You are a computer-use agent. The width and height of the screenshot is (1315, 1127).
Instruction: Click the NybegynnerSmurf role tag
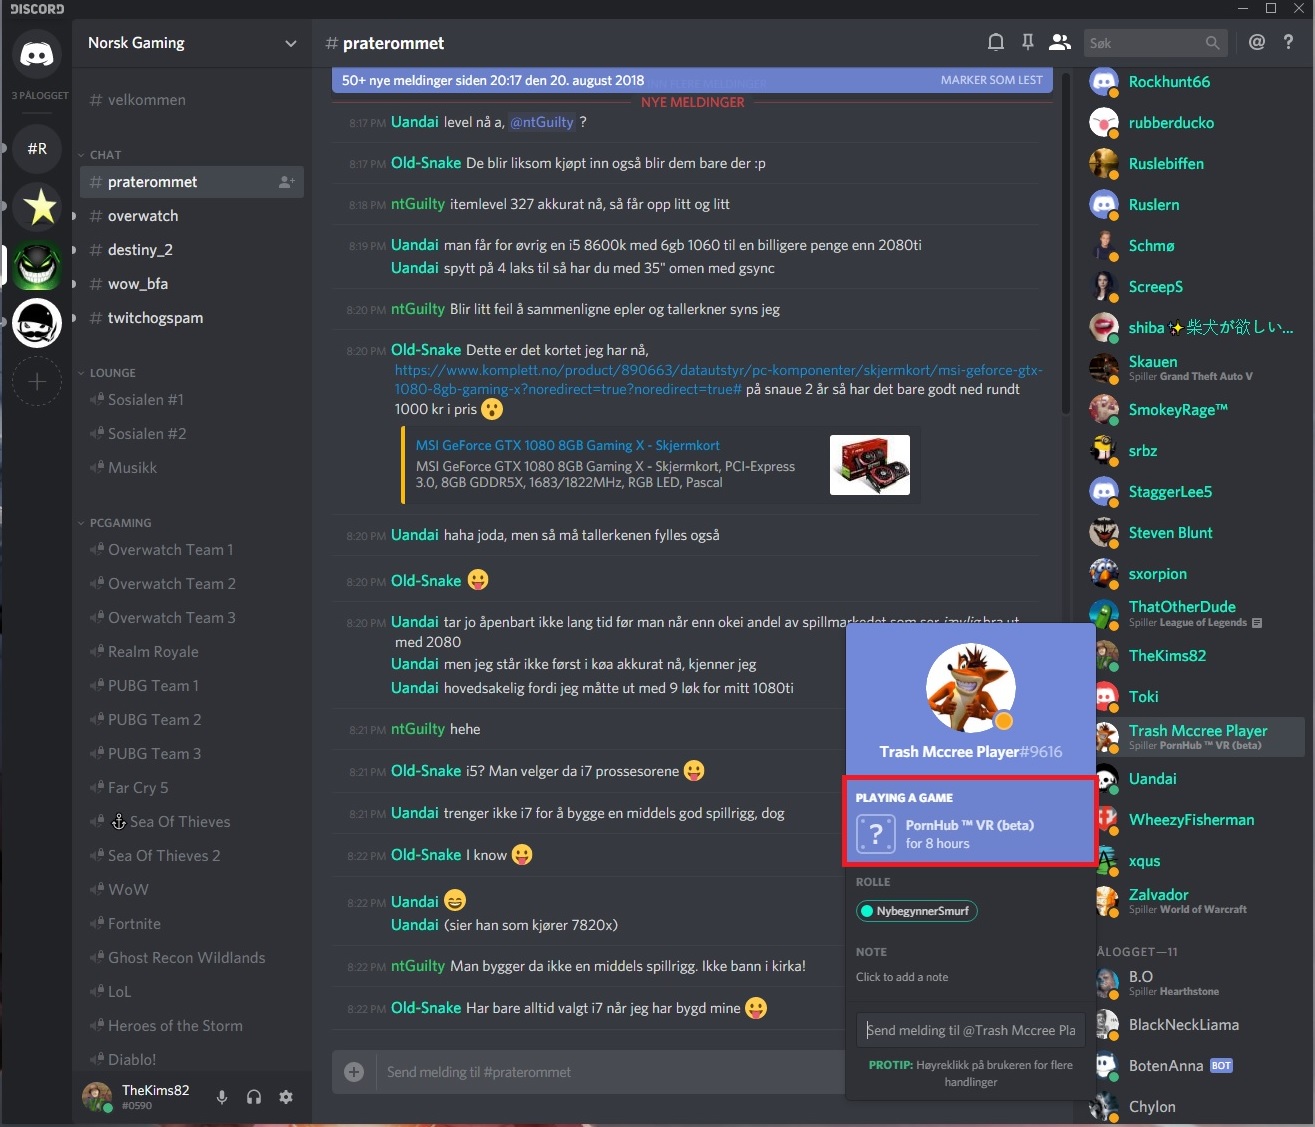(x=916, y=911)
